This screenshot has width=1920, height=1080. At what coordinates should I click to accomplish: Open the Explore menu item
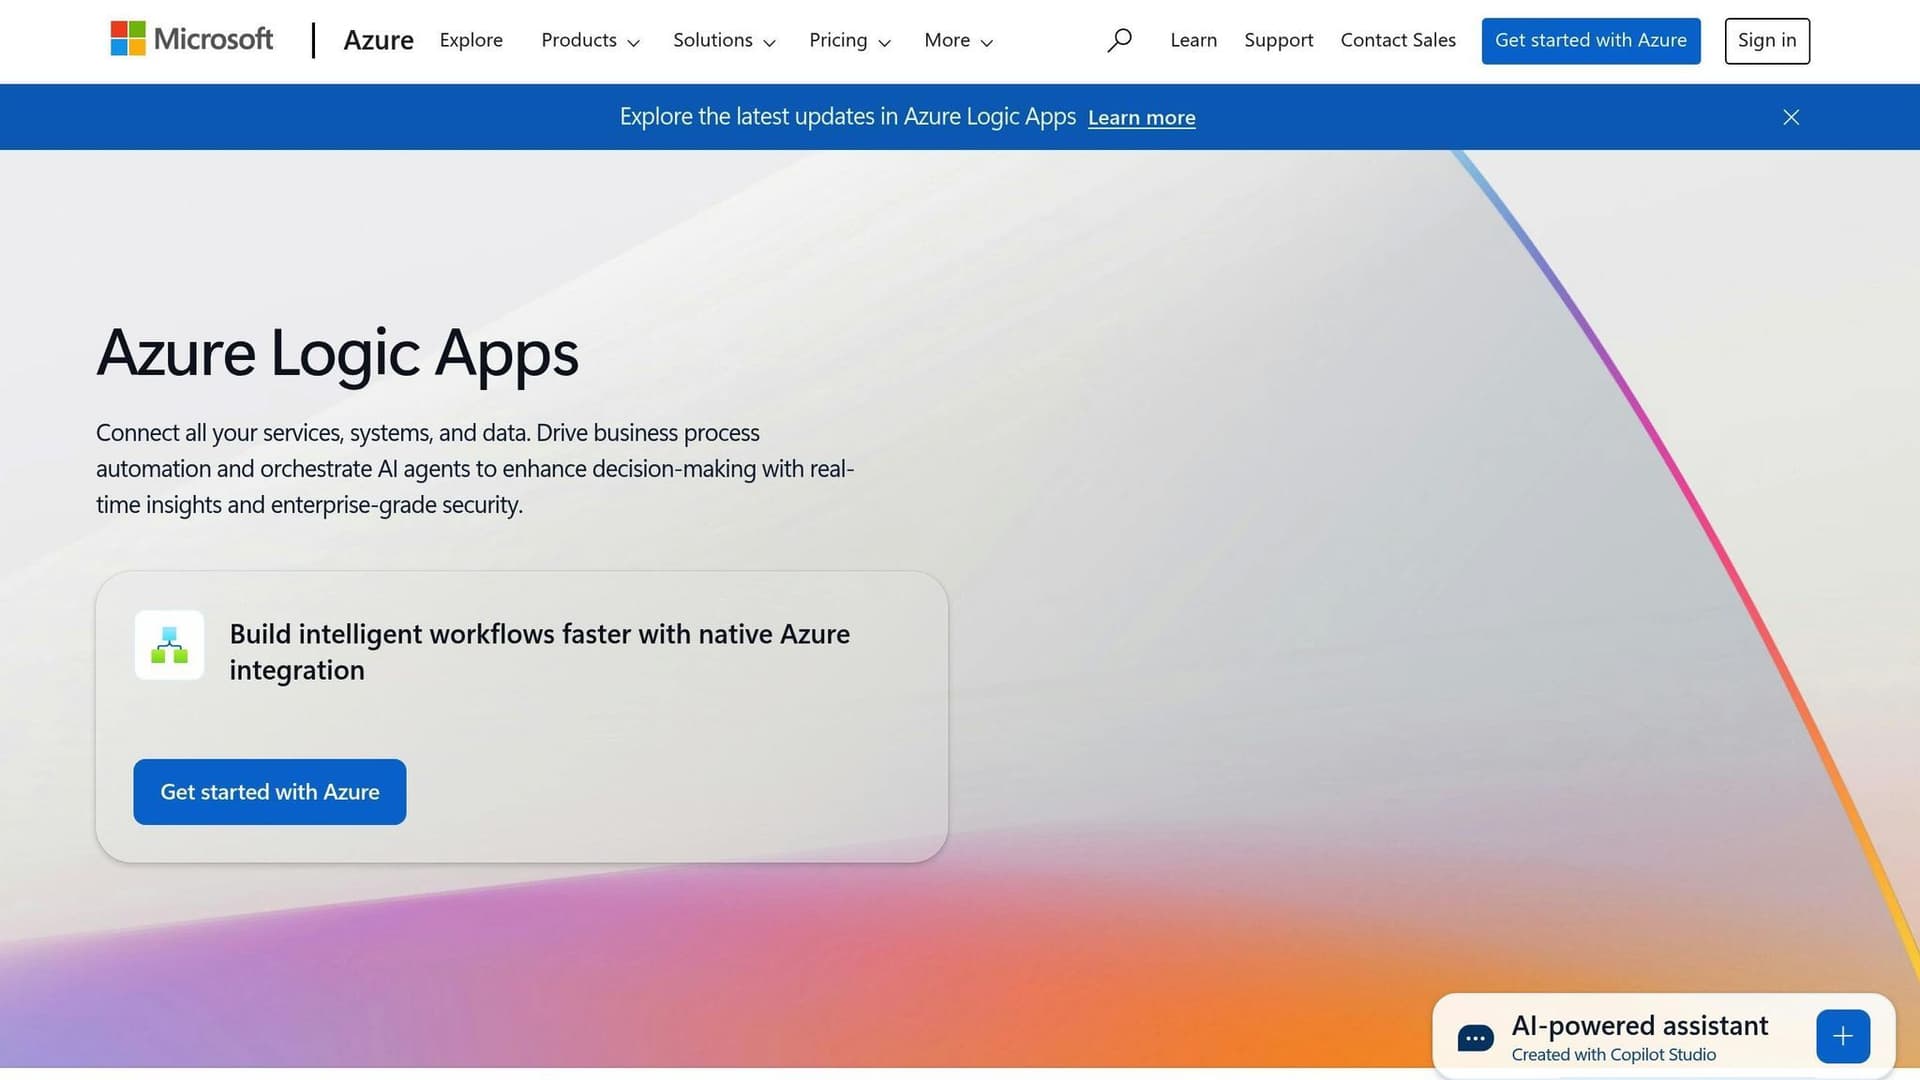coord(470,40)
